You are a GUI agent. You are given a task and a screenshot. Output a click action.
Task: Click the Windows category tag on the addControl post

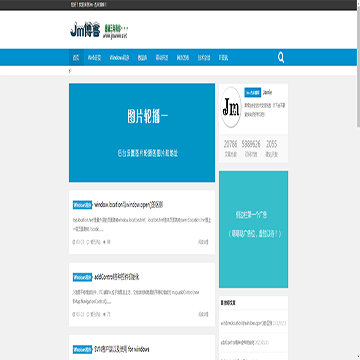point(82,277)
